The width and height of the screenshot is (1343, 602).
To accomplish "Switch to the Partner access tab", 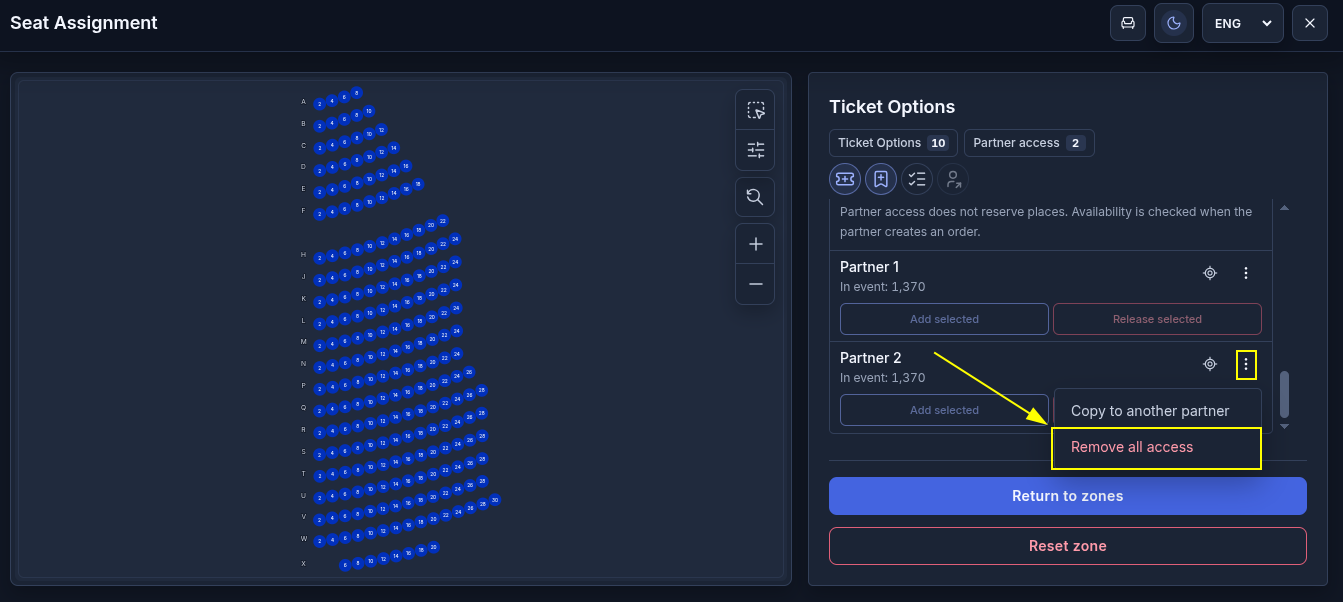I will click(1029, 143).
